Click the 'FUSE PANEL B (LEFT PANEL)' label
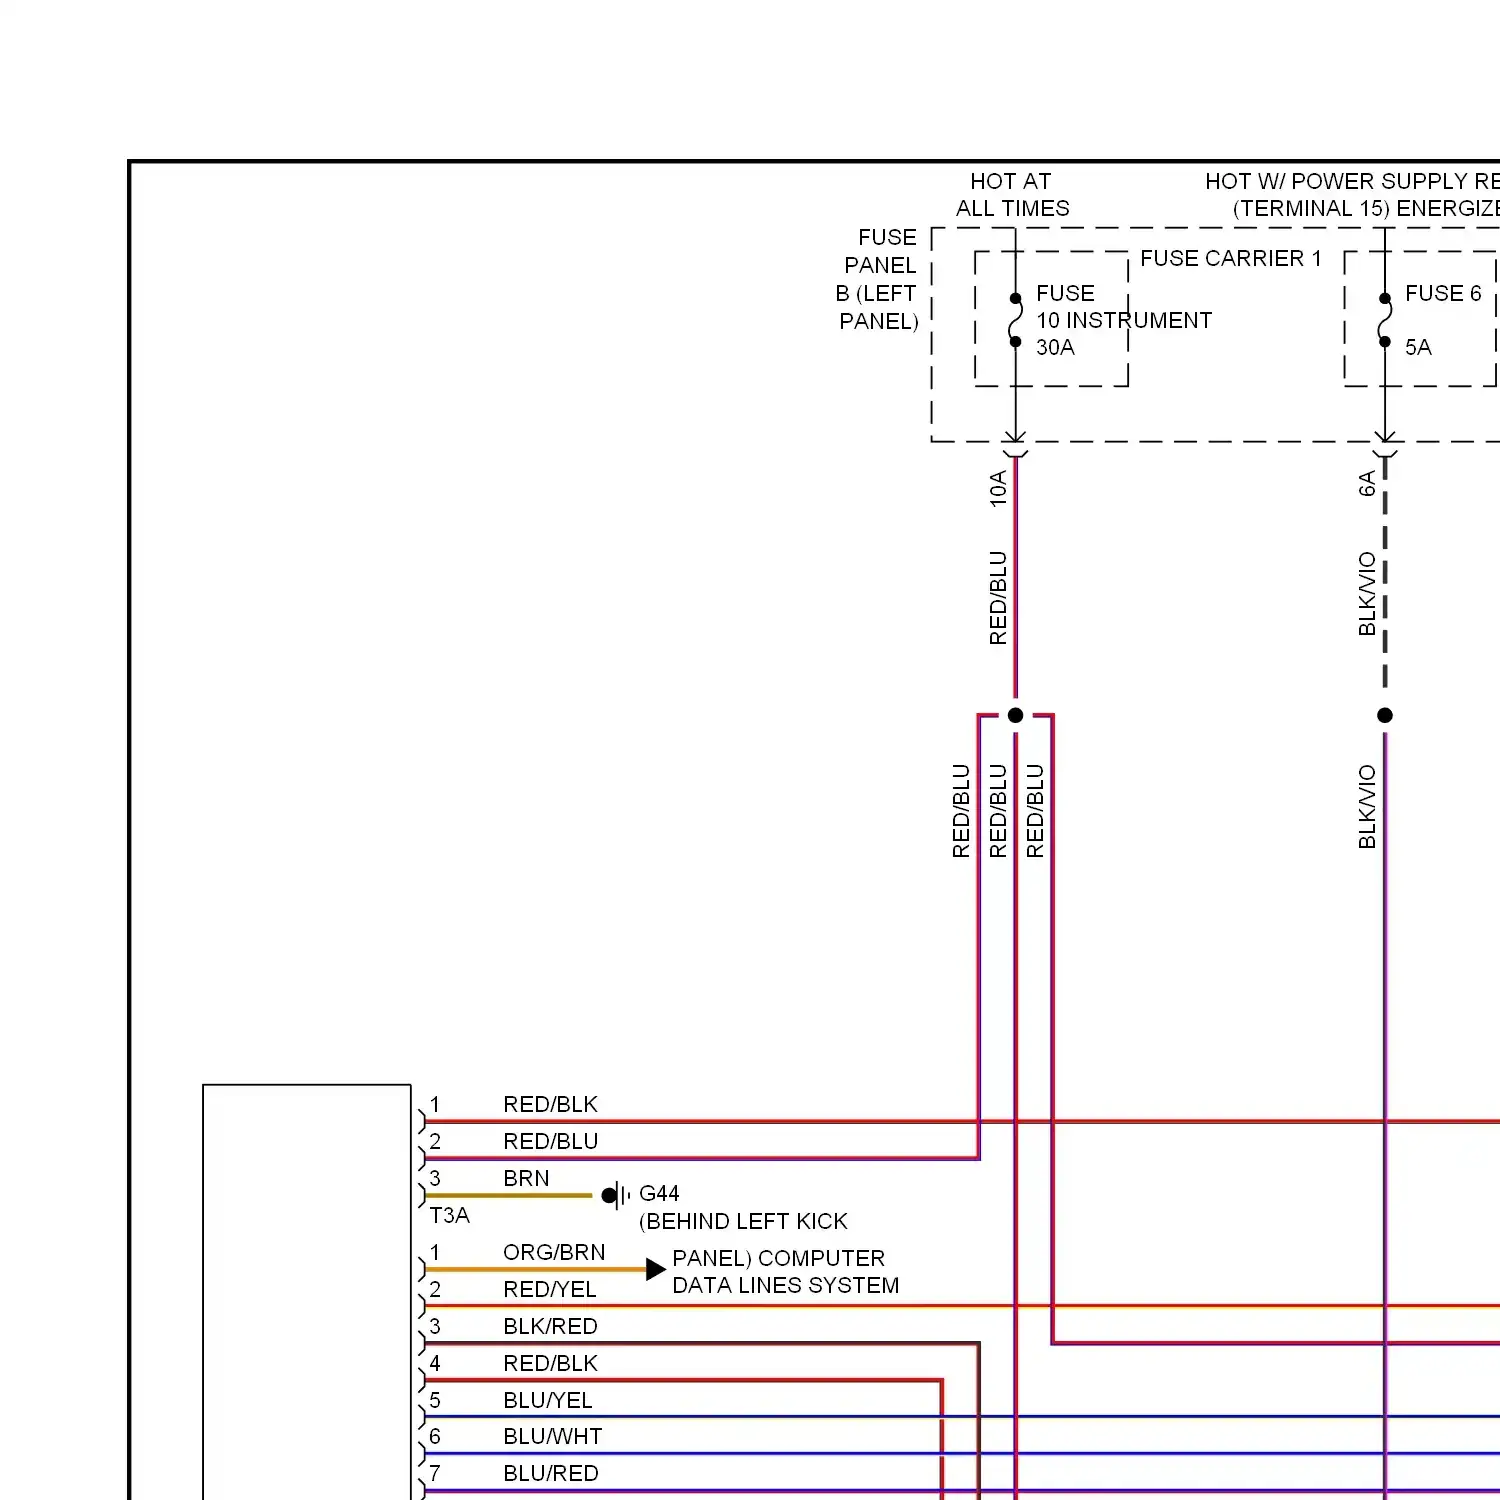The width and height of the screenshot is (1500, 1500). pos(878,279)
